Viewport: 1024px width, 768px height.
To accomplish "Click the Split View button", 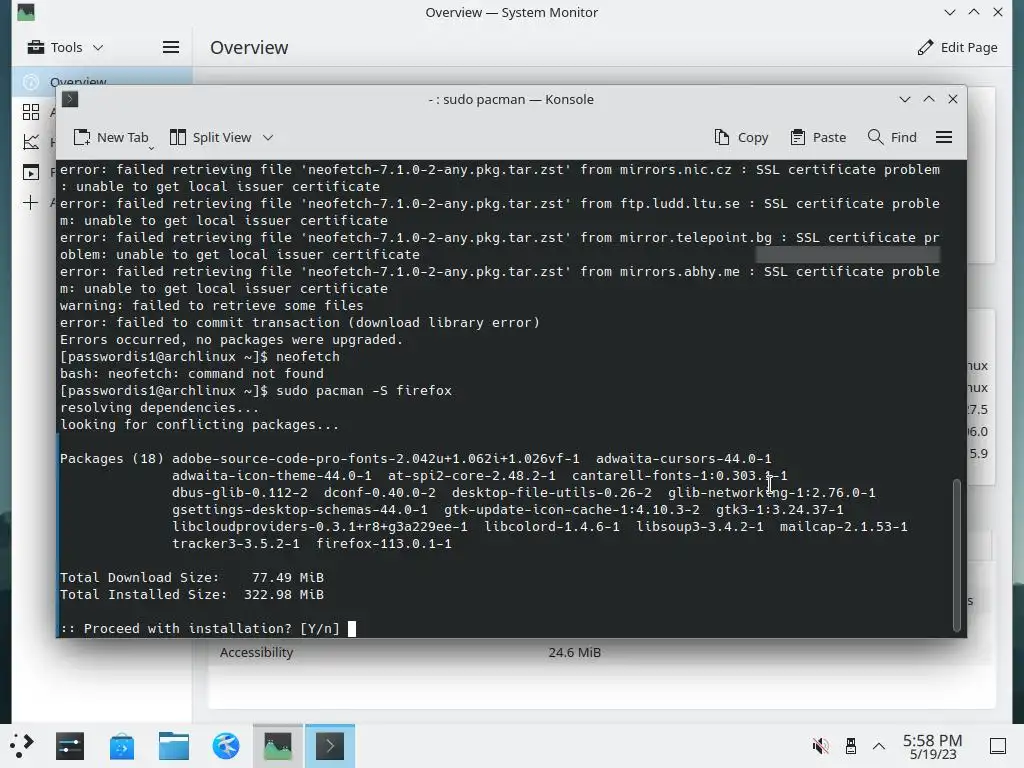I will [x=210, y=138].
